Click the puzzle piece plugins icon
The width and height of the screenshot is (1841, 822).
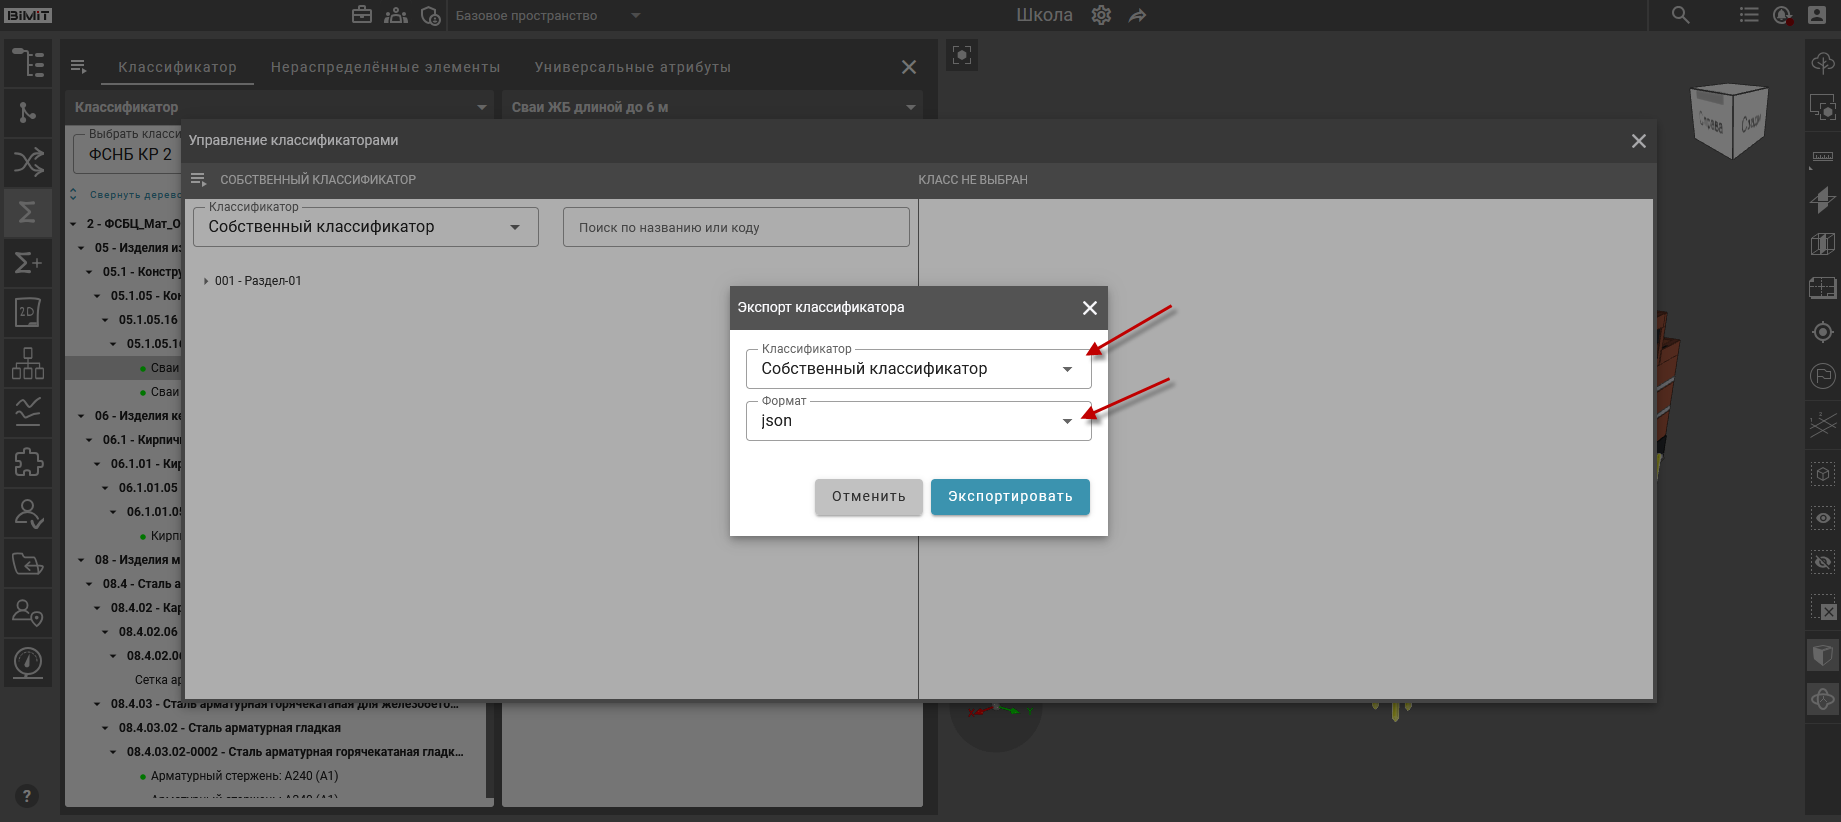[x=28, y=462]
